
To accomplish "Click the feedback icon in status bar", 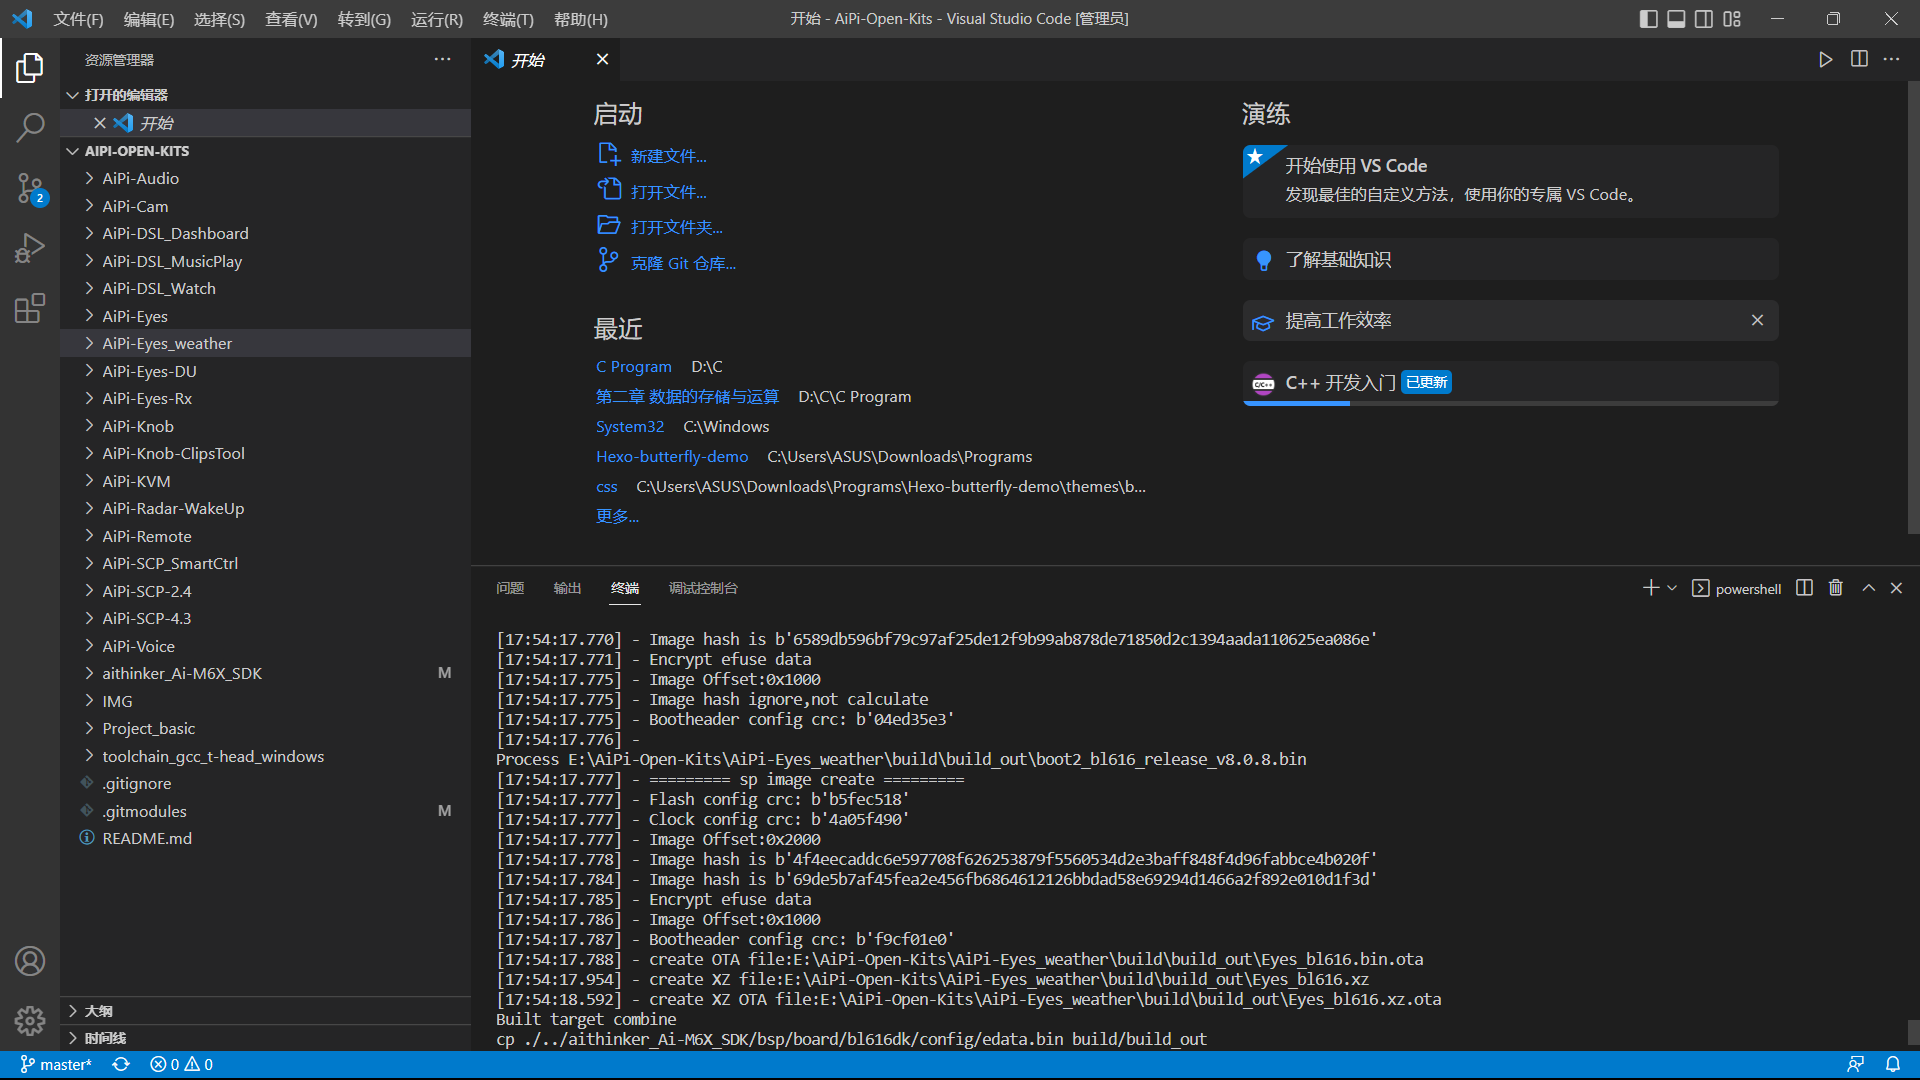I will 1855,1065.
